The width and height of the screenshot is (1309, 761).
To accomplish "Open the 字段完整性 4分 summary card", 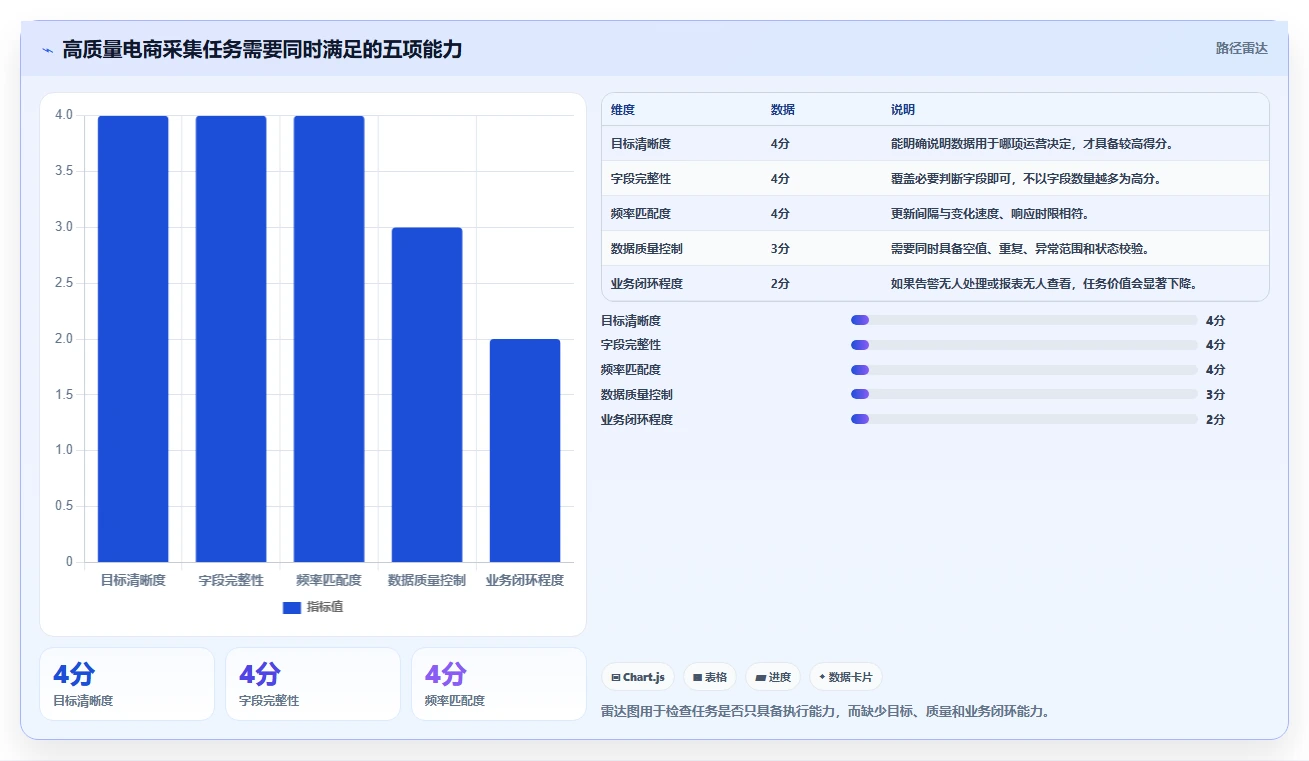I will click(313, 684).
